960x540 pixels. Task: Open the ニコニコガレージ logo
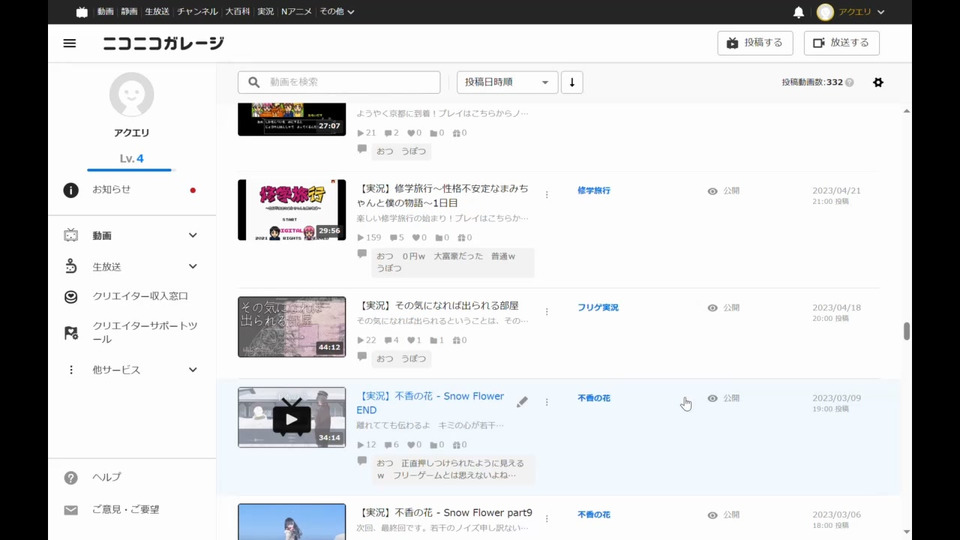click(x=163, y=43)
